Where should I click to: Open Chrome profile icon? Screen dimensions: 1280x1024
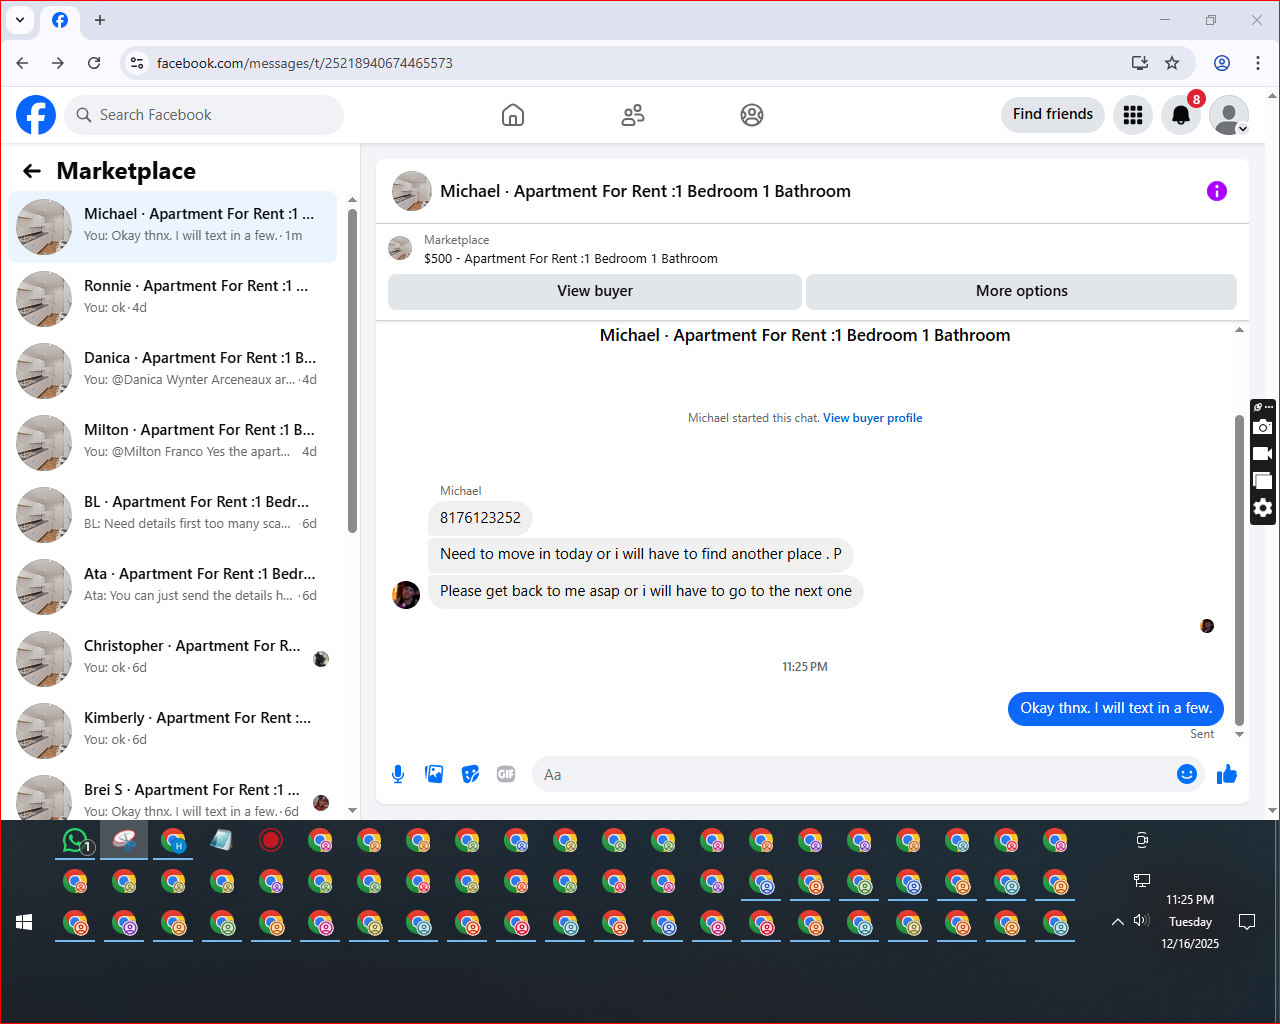click(1222, 63)
